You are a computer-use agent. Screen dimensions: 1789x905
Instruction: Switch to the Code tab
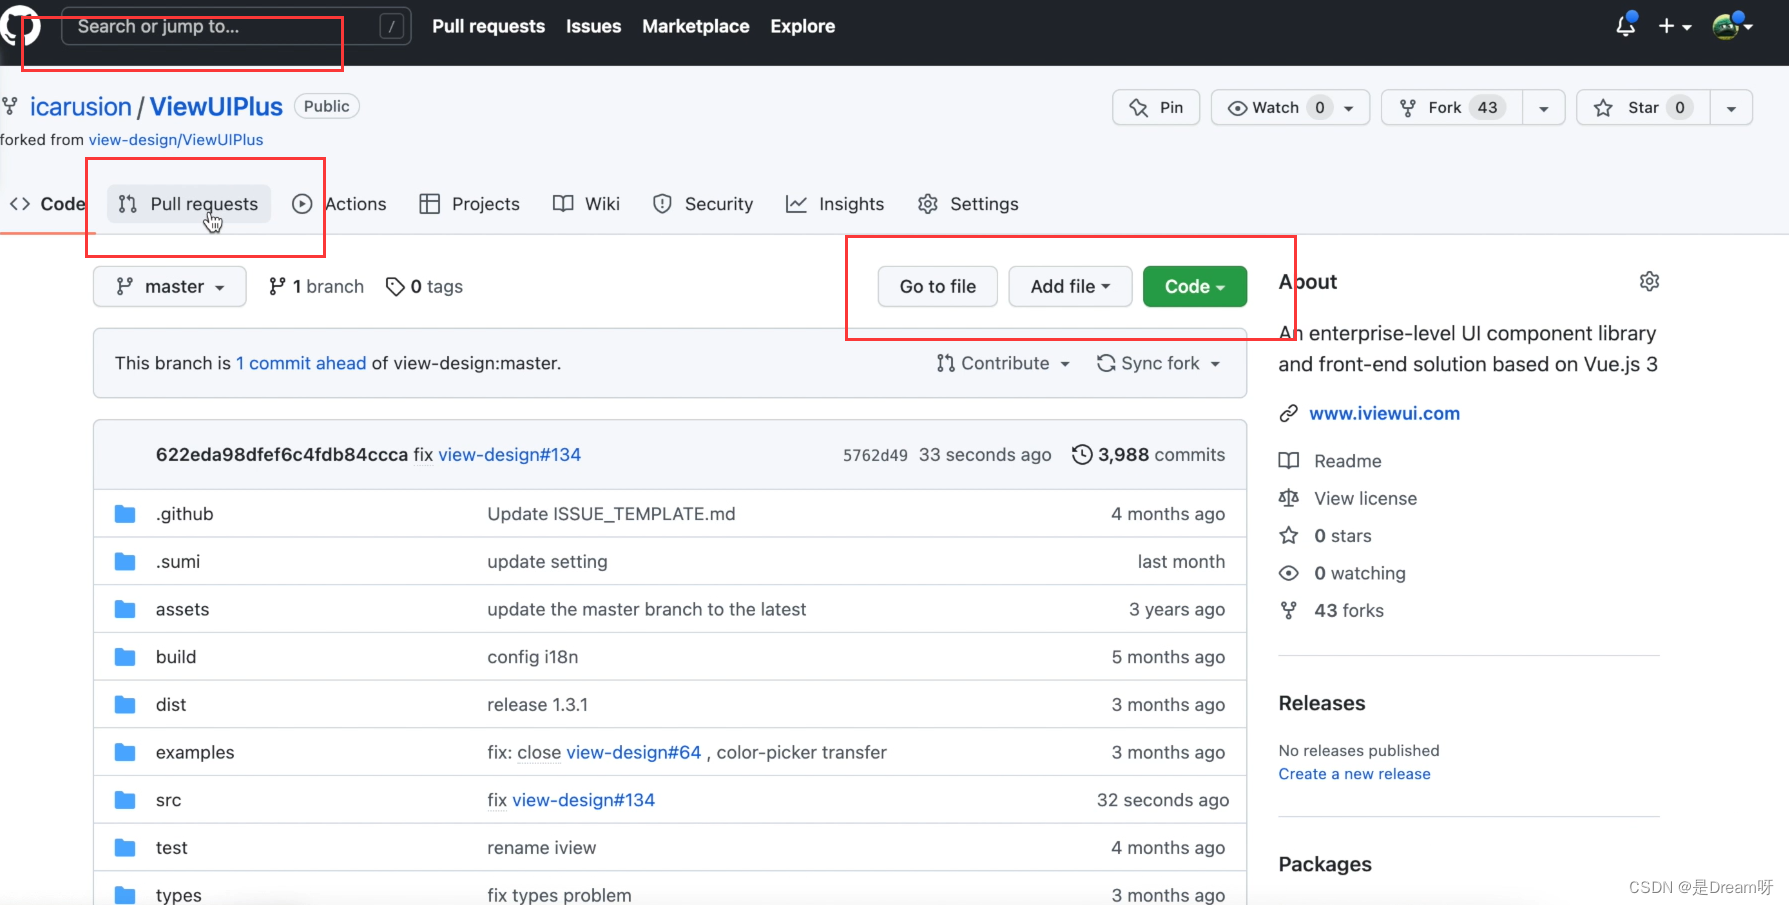(47, 204)
